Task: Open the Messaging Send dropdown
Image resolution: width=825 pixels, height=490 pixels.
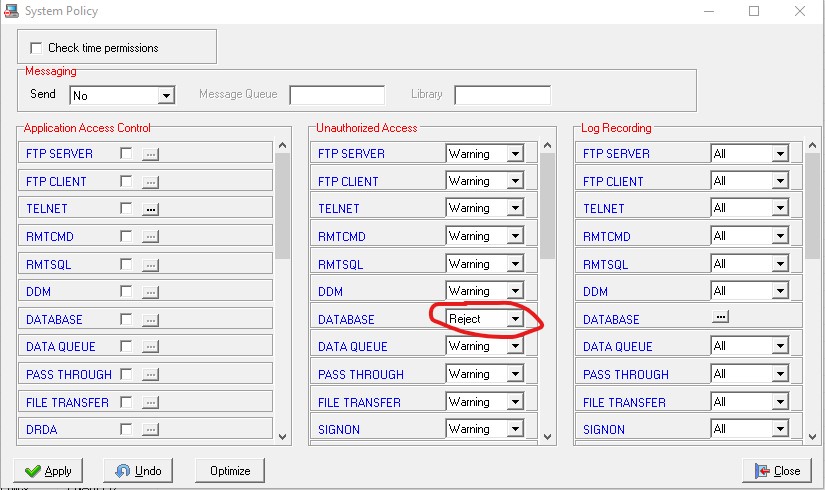Action: pyautogui.click(x=166, y=95)
